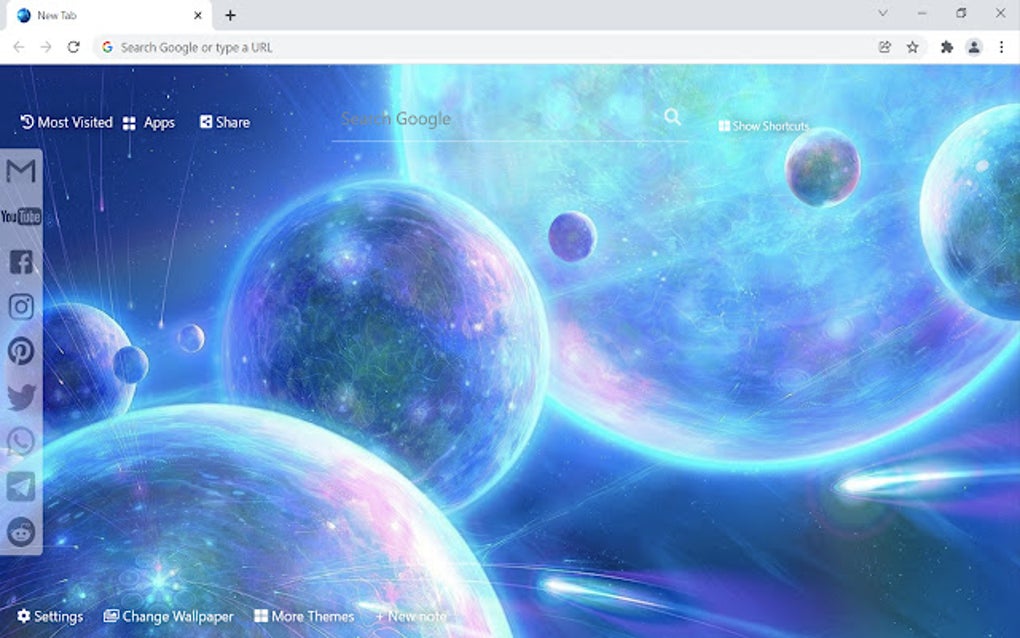Go back in browser history
Image resolution: width=1020 pixels, height=638 pixels.
pyautogui.click(x=18, y=47)
